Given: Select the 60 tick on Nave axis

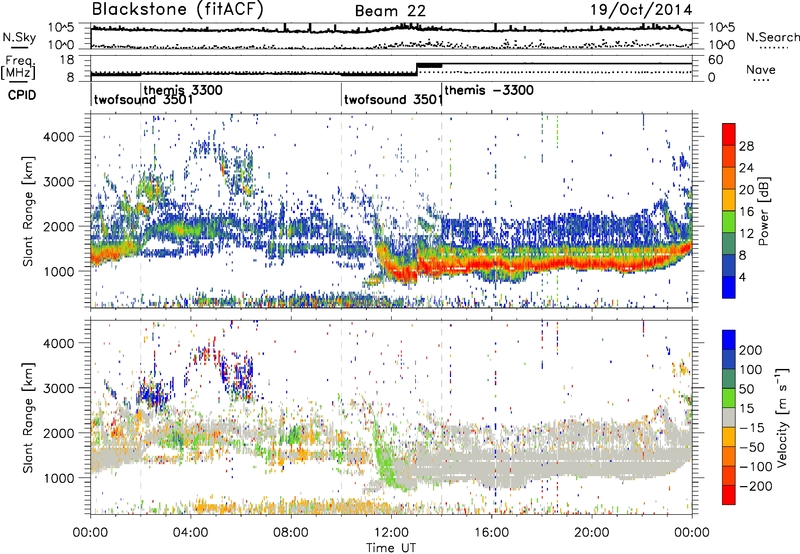Looking at the screenshot, I should (x=715, y=60).
